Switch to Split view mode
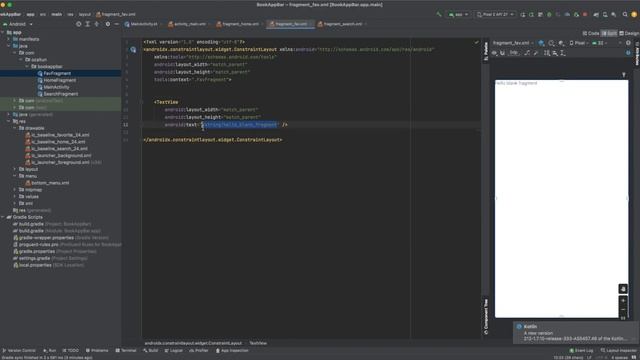 pos(609,33)
